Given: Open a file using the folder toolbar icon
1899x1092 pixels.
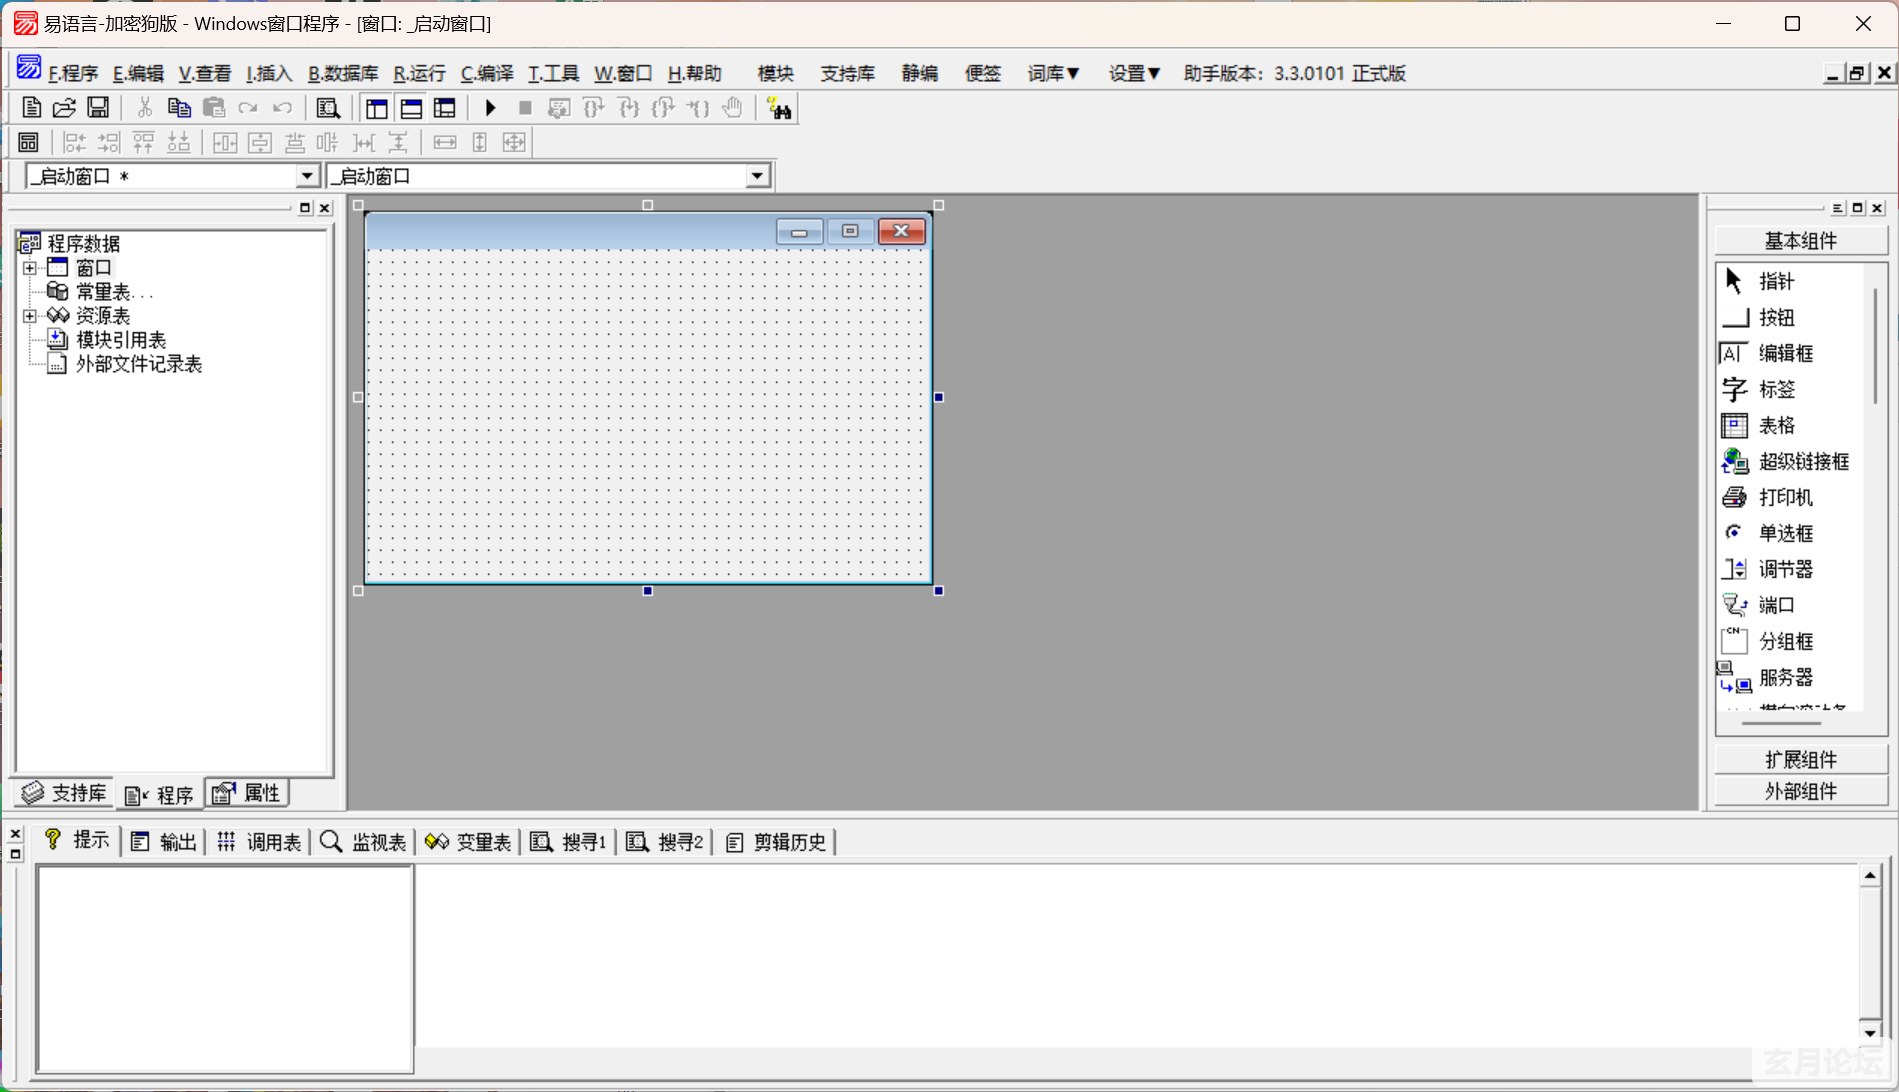Looking at the screenshot, I should point(64,108).
